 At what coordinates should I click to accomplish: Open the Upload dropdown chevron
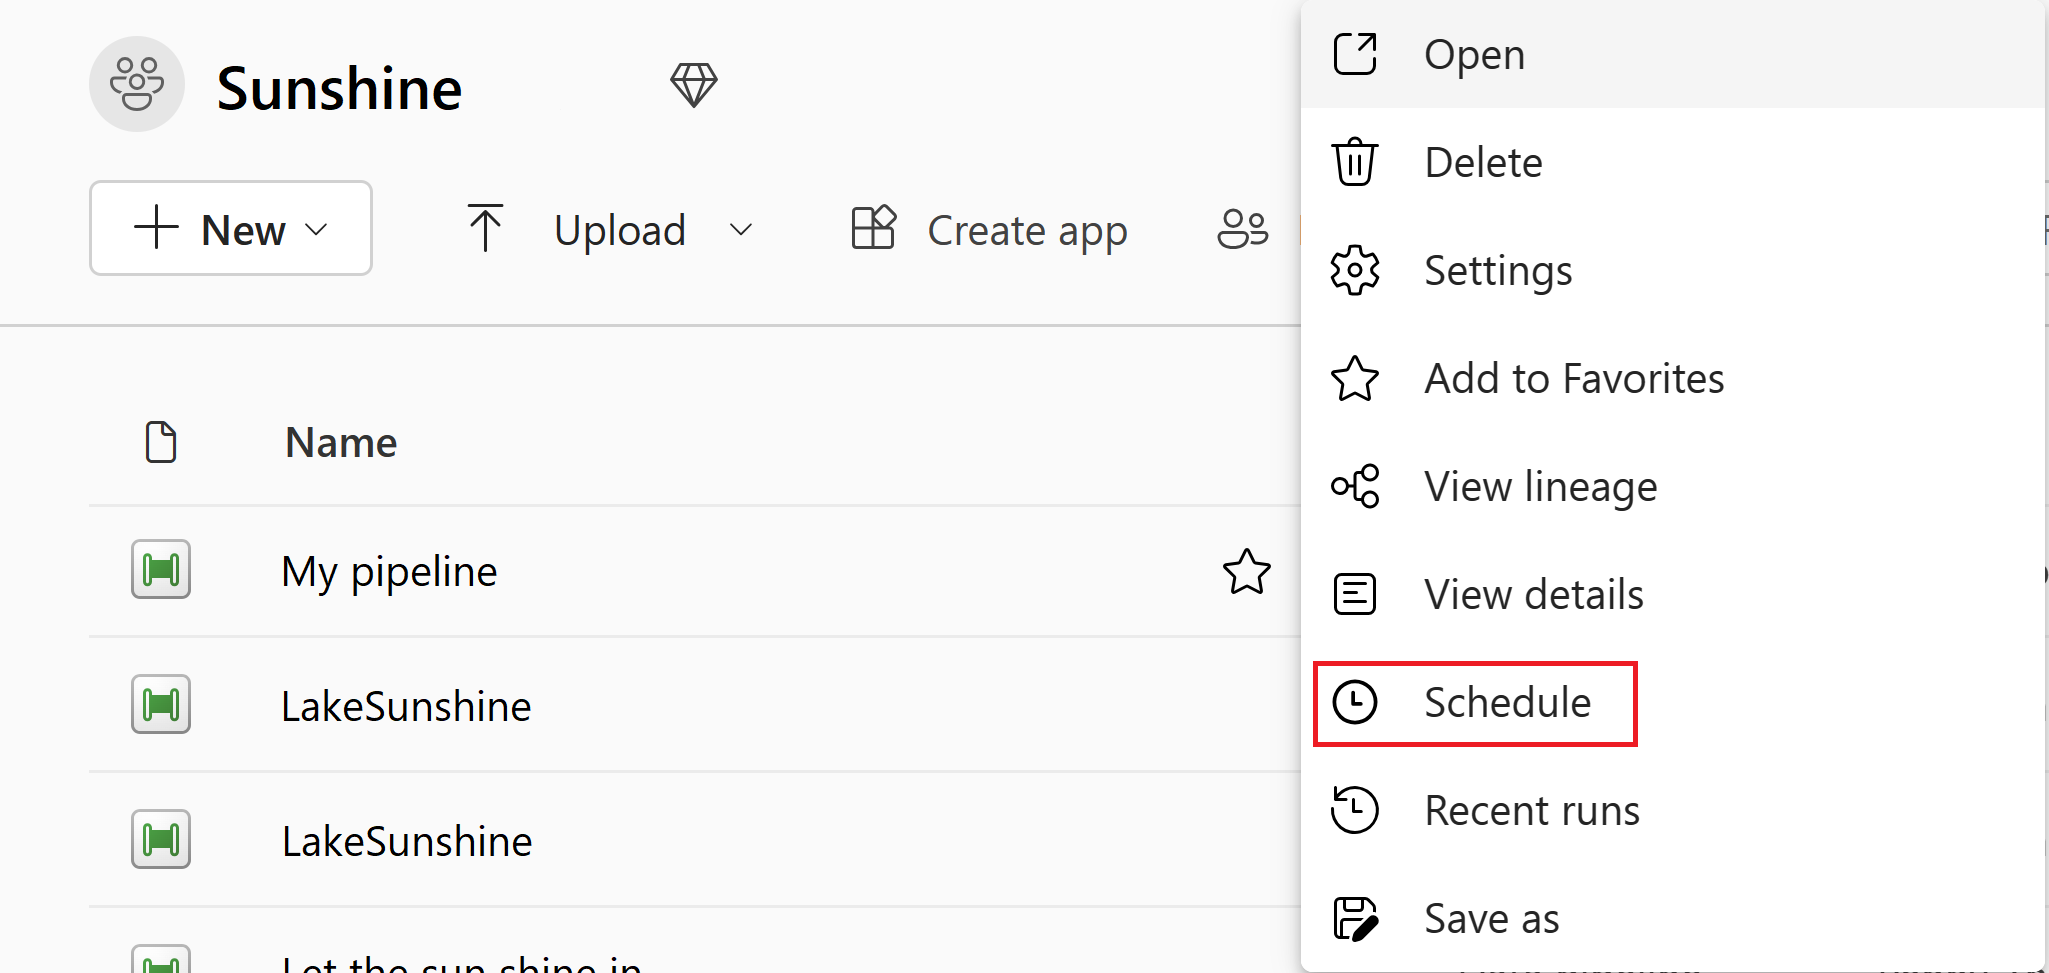740,228
